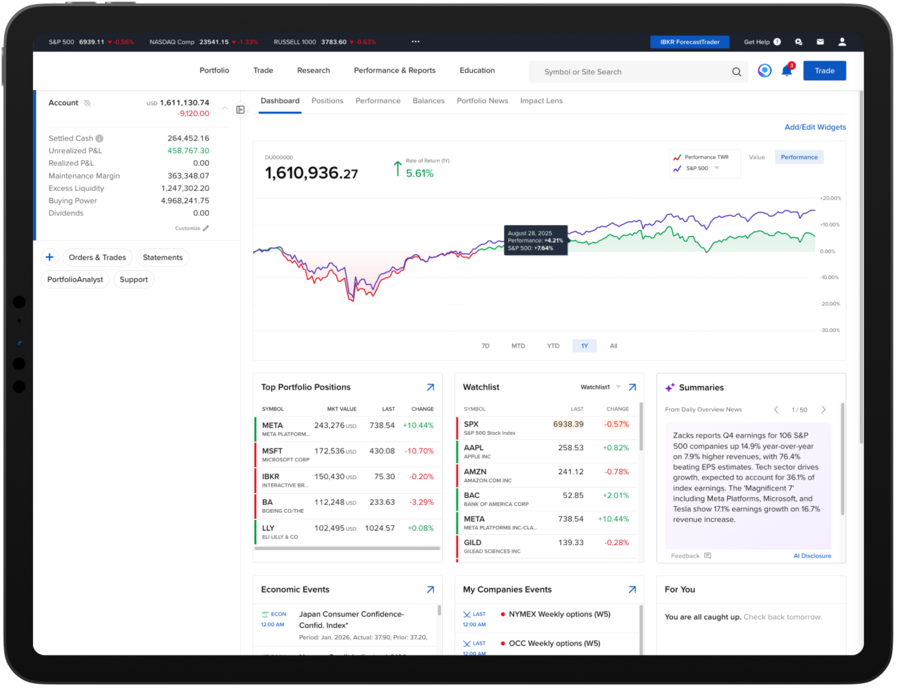The width and height of the screenshot is (897, 688).
Task: Click the Add/Edit Widgets link
Action: pyautogui.click(x=815, y=128)
